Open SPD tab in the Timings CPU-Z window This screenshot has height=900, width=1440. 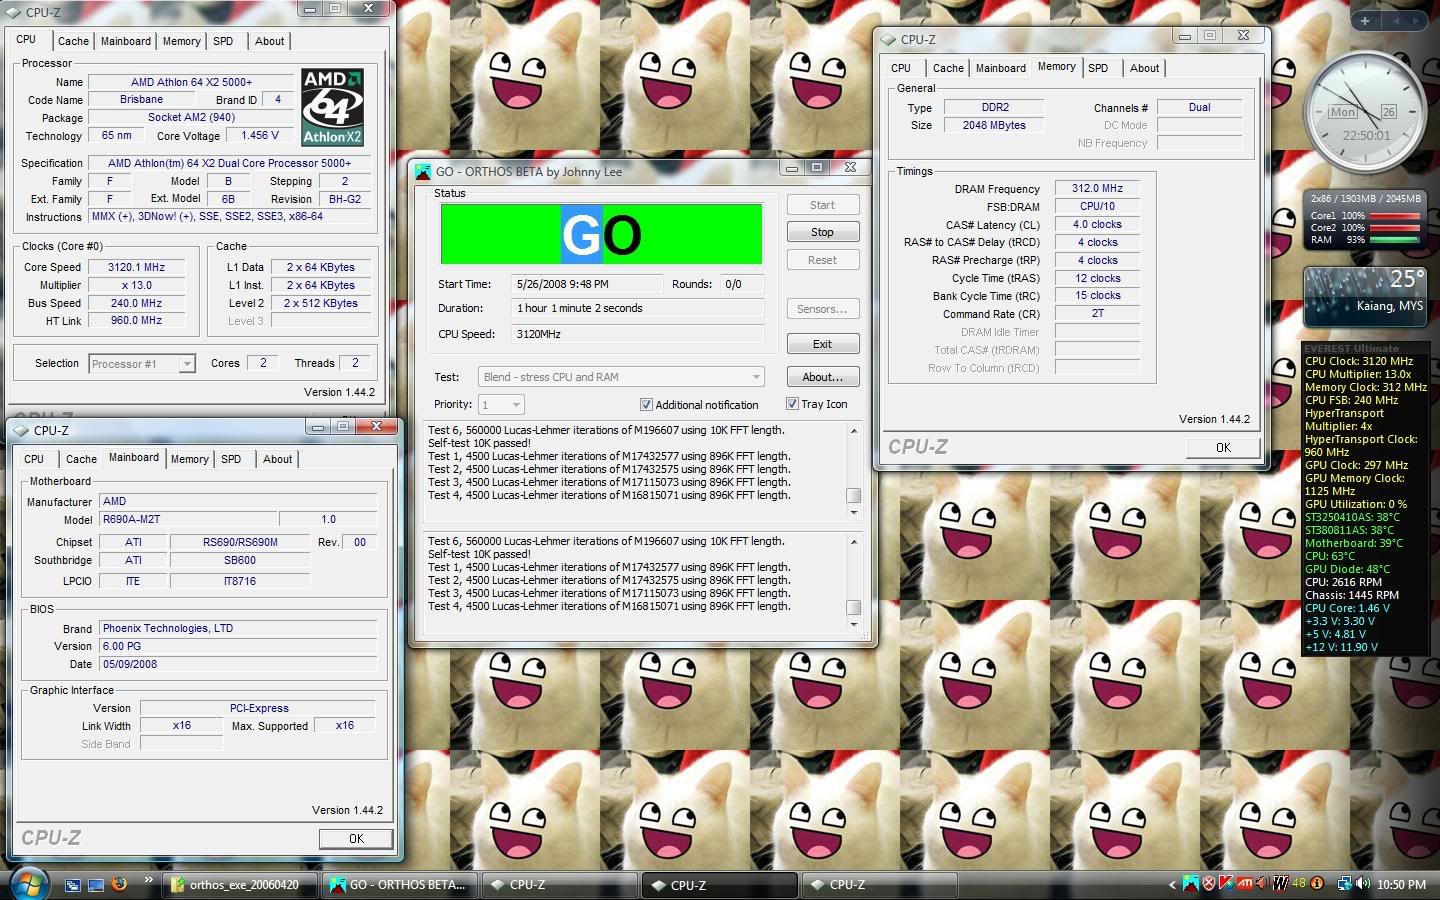[1098, 68]
